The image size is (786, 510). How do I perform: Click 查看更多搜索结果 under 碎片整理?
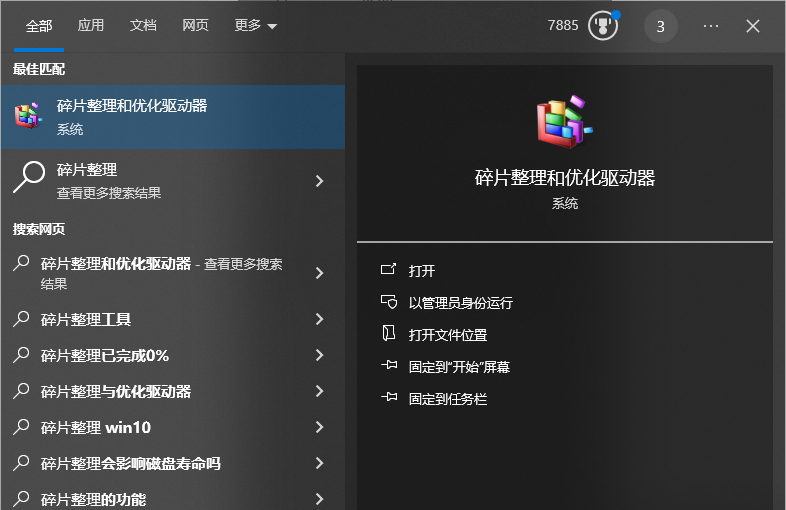coord(109,193)
